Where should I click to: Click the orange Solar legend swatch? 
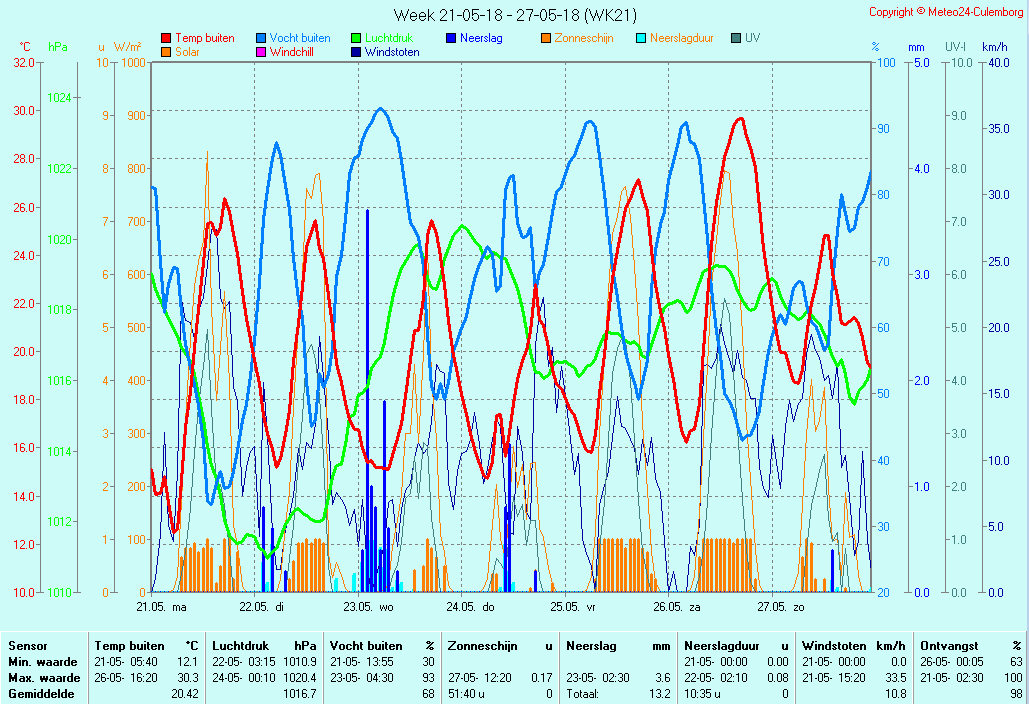166,52
